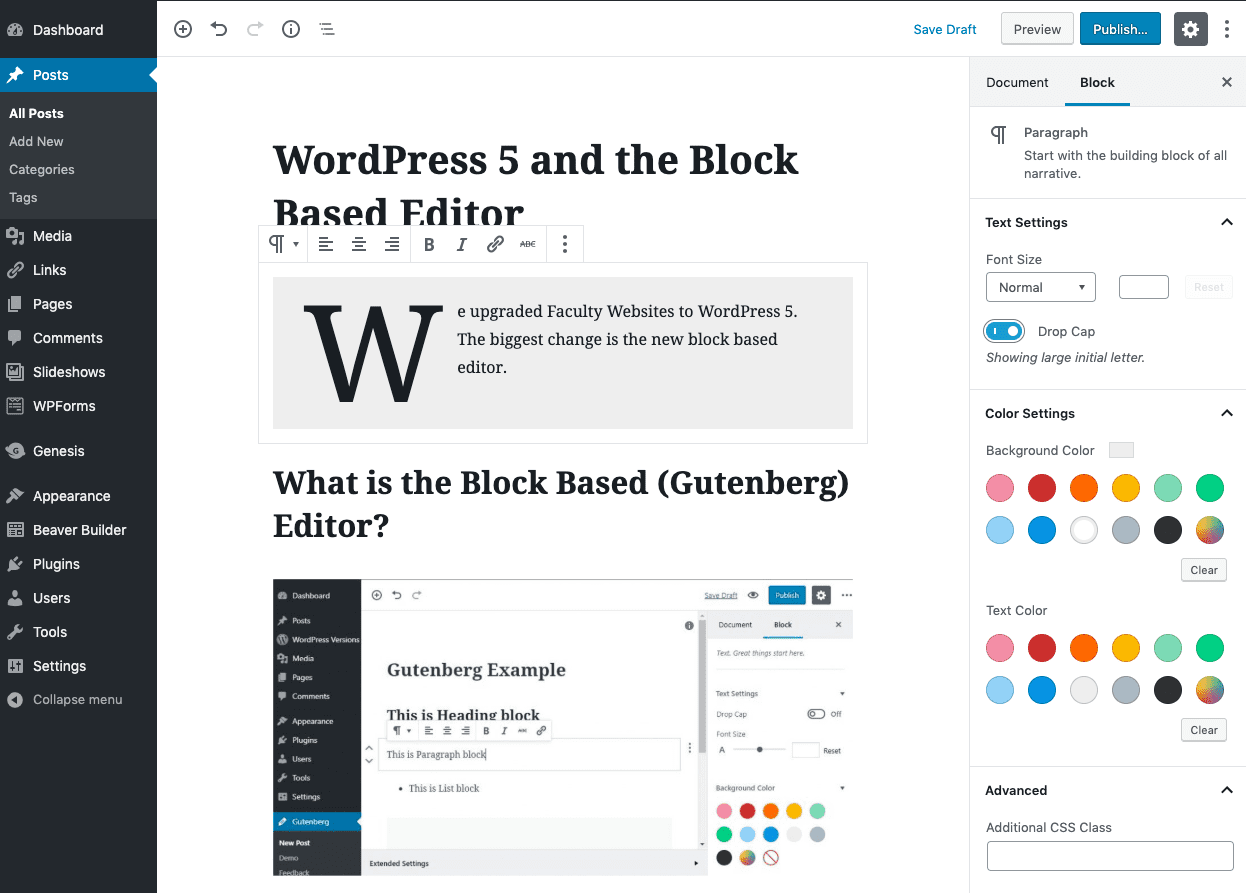Close the settings sidebar panel

1227,82
